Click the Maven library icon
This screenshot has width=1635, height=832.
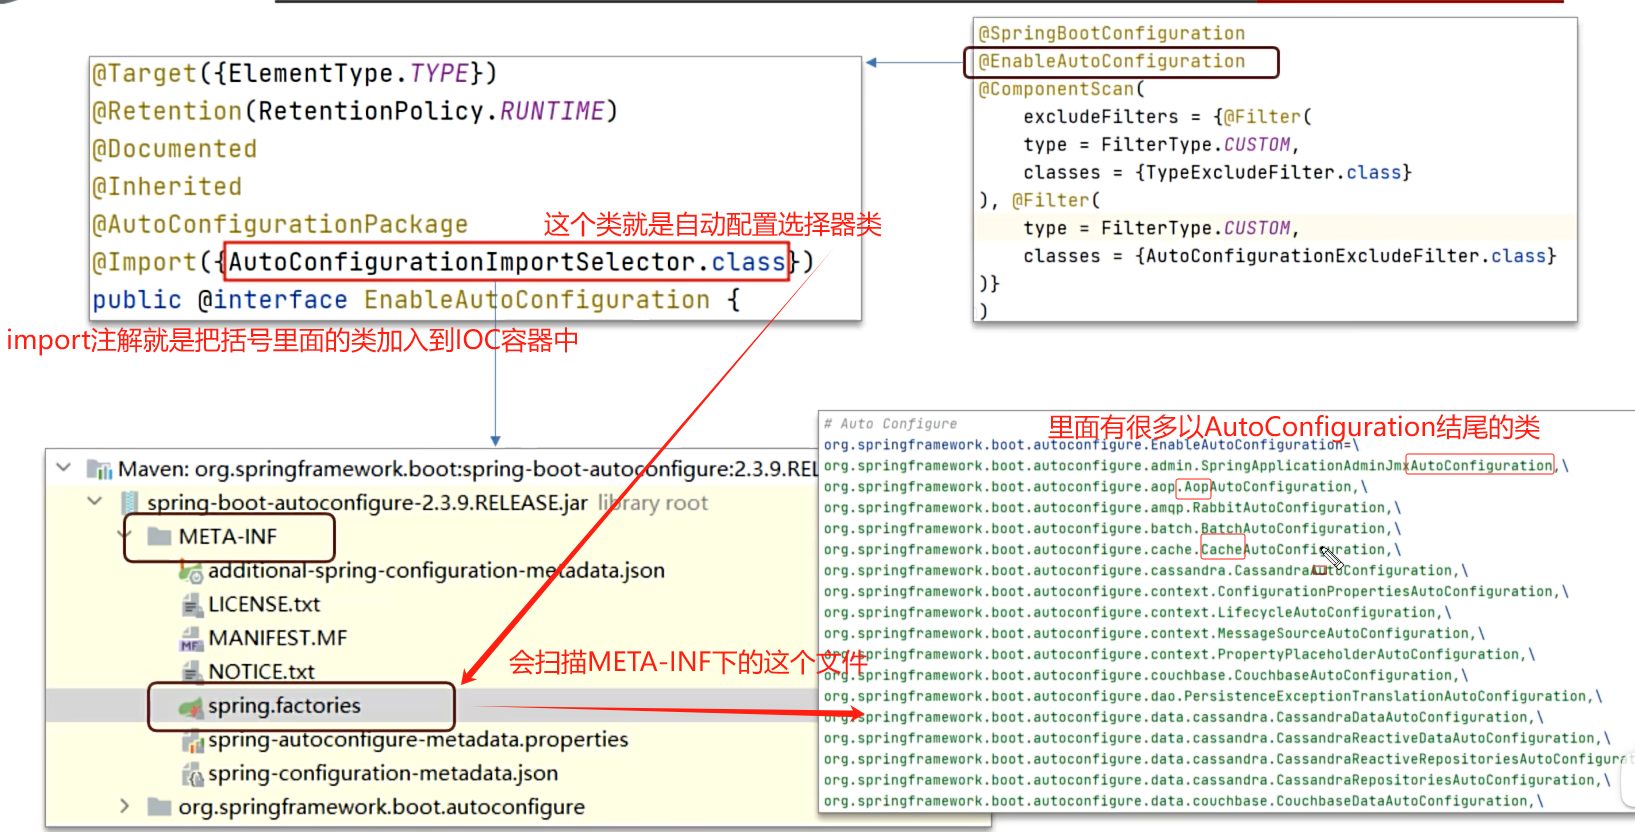click(99, 469)
